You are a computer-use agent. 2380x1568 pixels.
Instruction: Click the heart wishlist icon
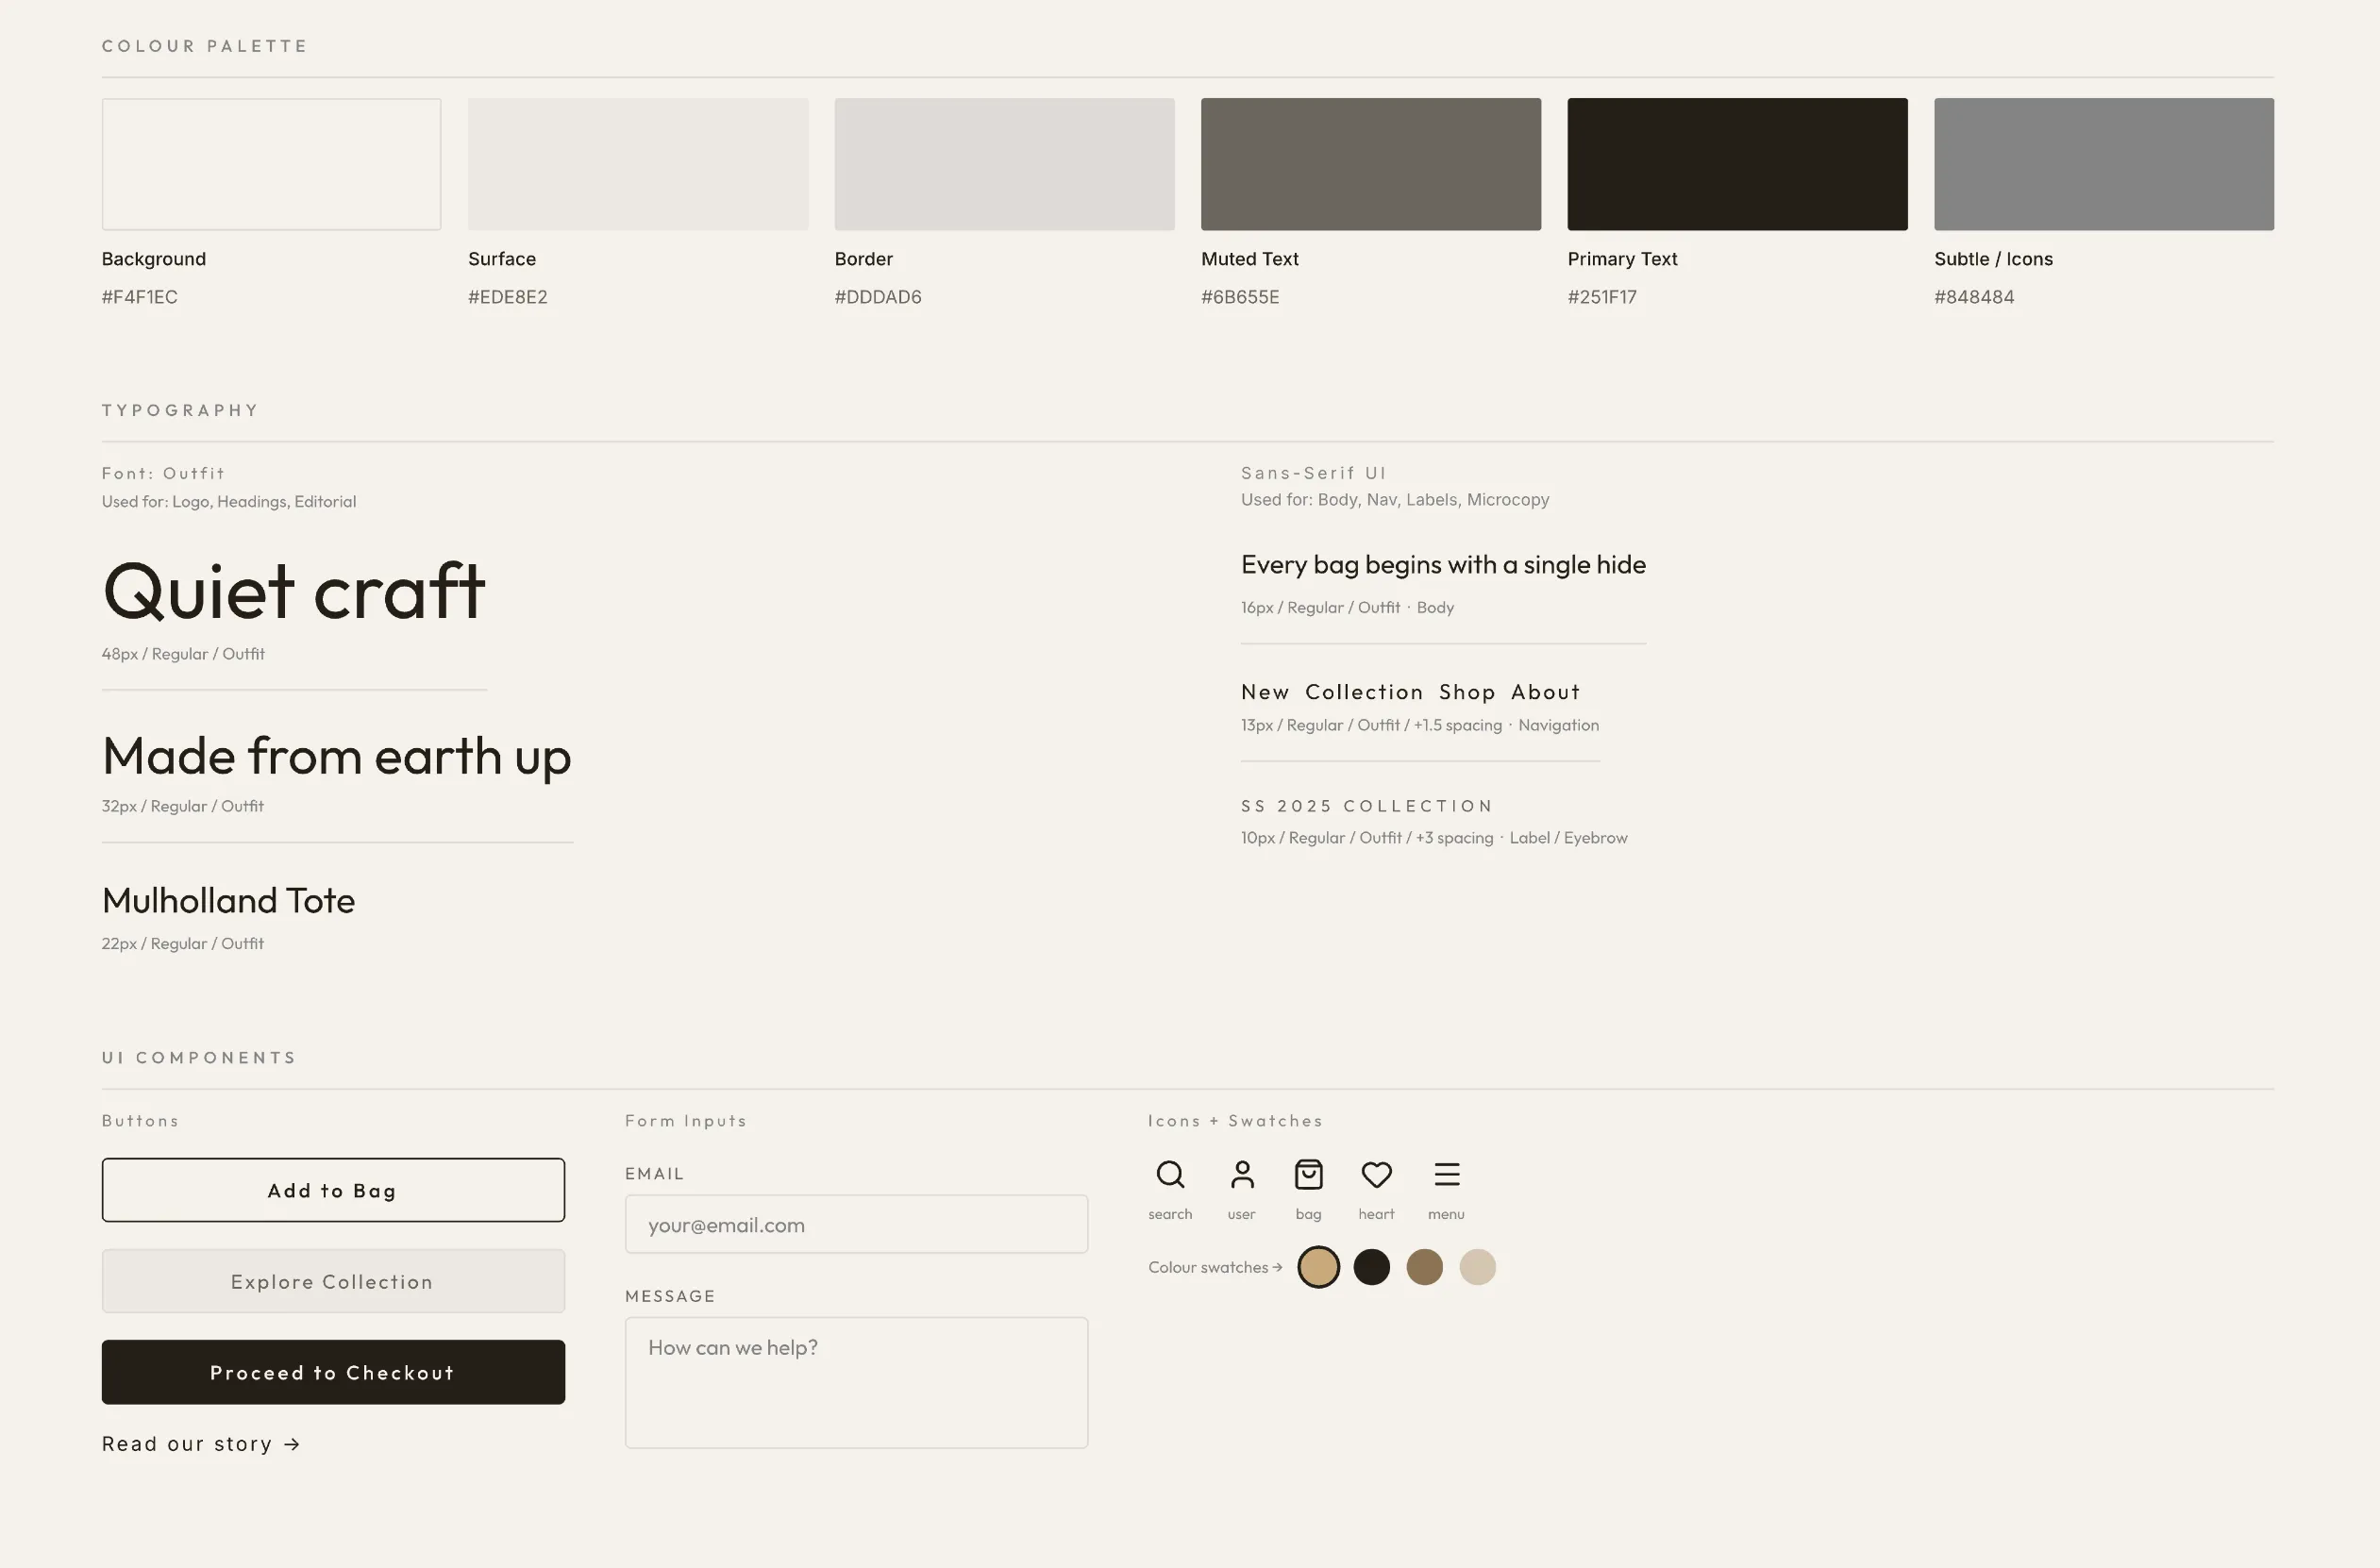pos(1376,1175)
